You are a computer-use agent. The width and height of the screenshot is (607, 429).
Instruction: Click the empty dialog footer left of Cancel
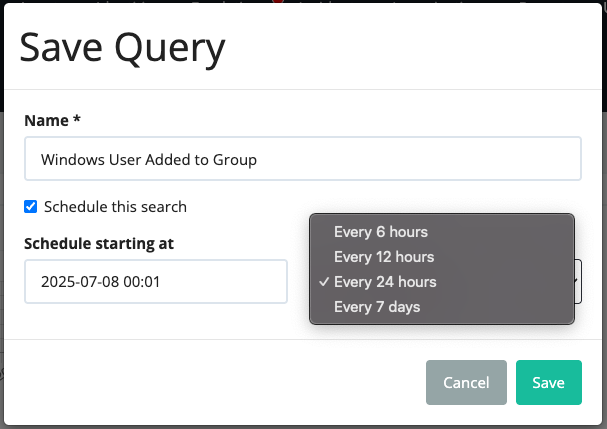[215, 383]
